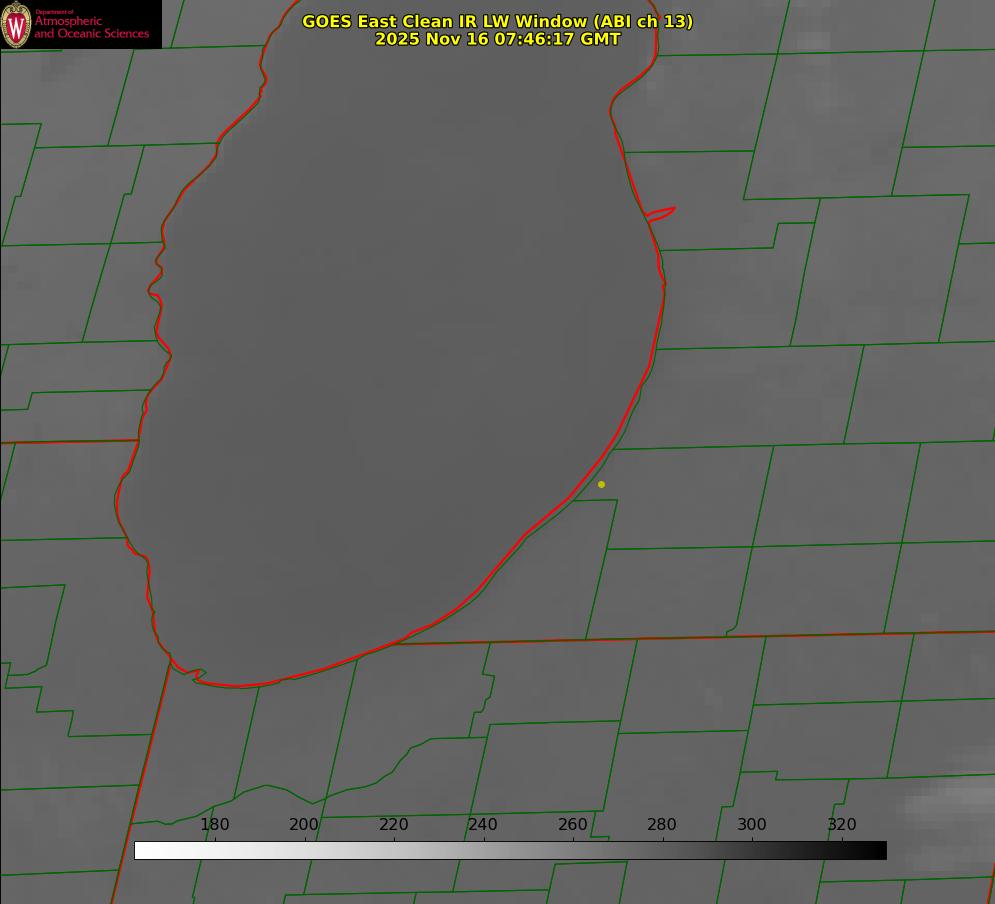Viewport: 995px width, 904px height.
Task: Click the timestamp '2025 Nov 16 07:46:17 GMT'
Action: tap(498, 39)
